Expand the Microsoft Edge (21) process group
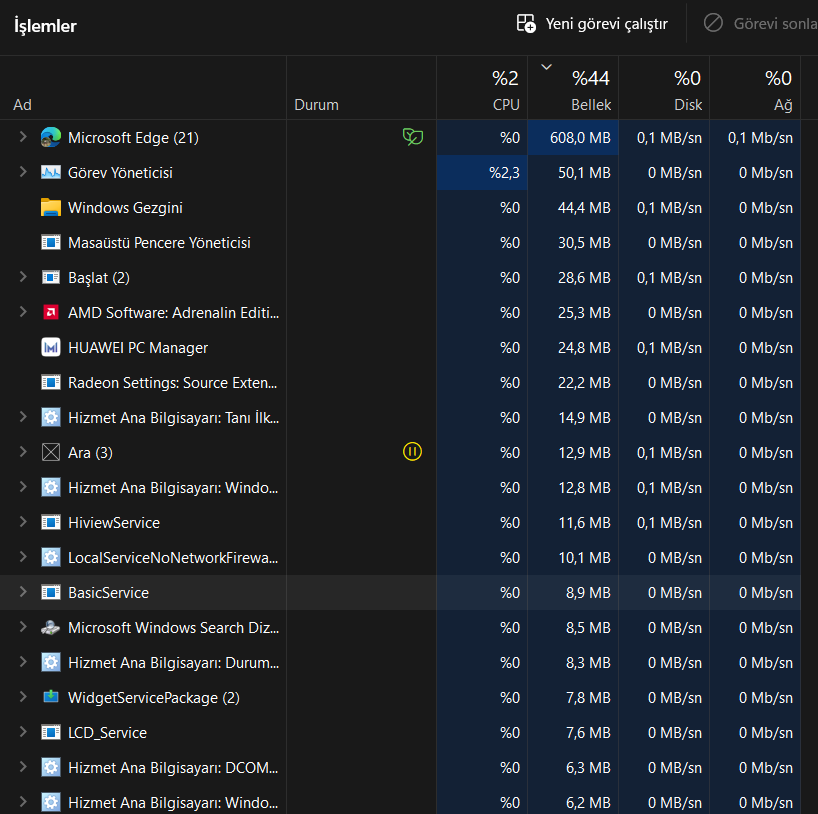 tap(23, 137)
